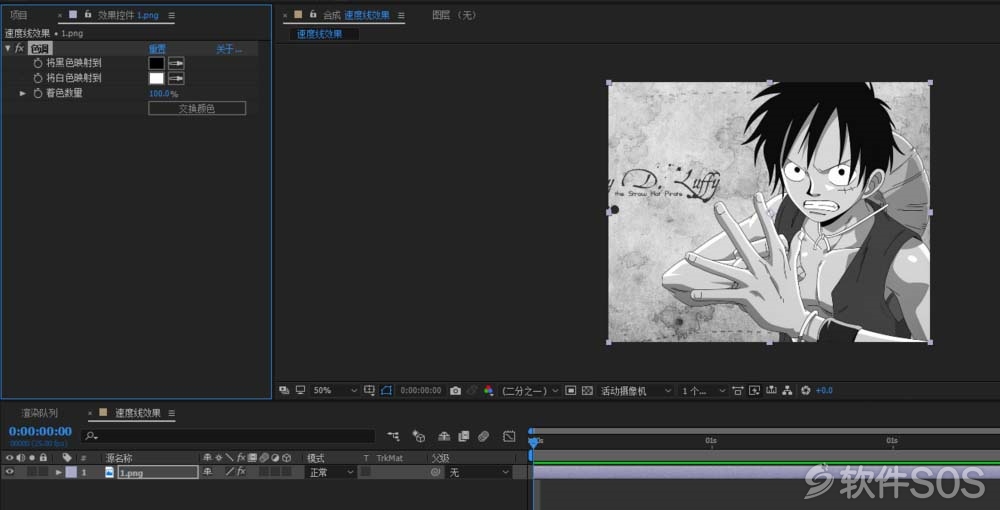Viewport: 1000px width, 510px height.
Task: Open the 速度线效果 timeline panel menu
Action: (x=172, y=413)
